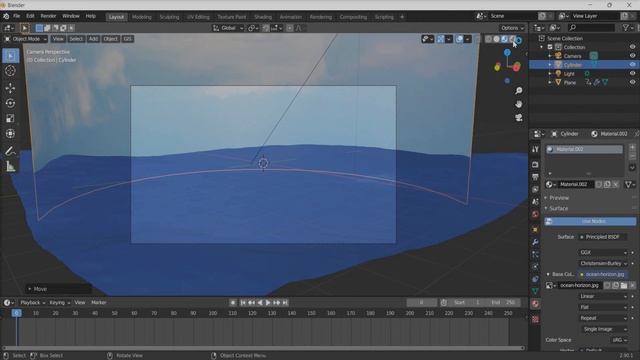
Task: Open the Particles properties tab
Action: 535,255
